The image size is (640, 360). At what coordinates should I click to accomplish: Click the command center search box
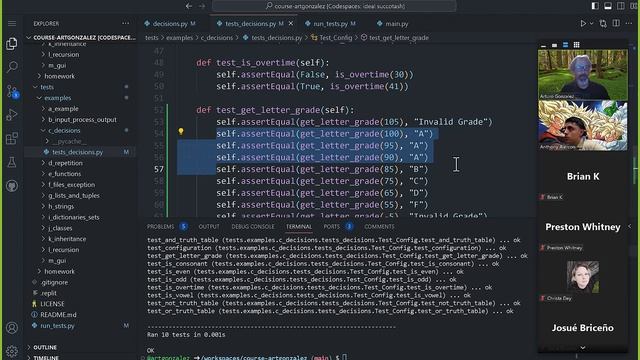[334, 6]
